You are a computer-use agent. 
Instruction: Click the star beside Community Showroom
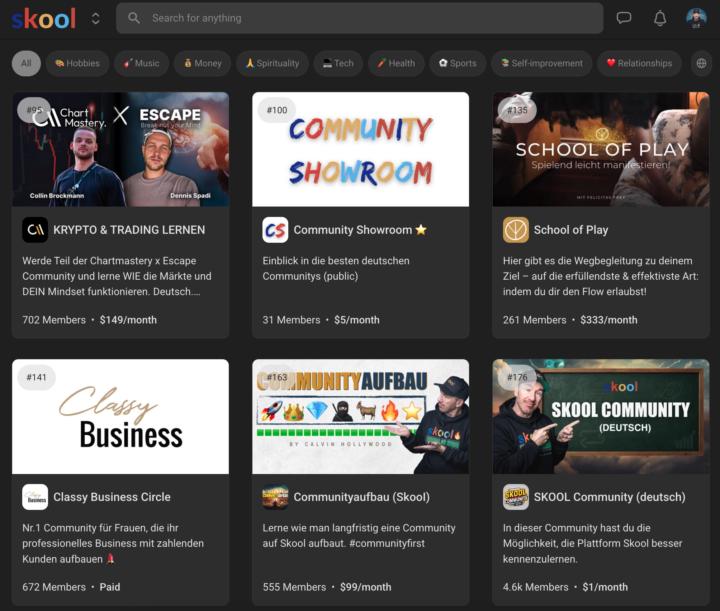pos(421,230)
